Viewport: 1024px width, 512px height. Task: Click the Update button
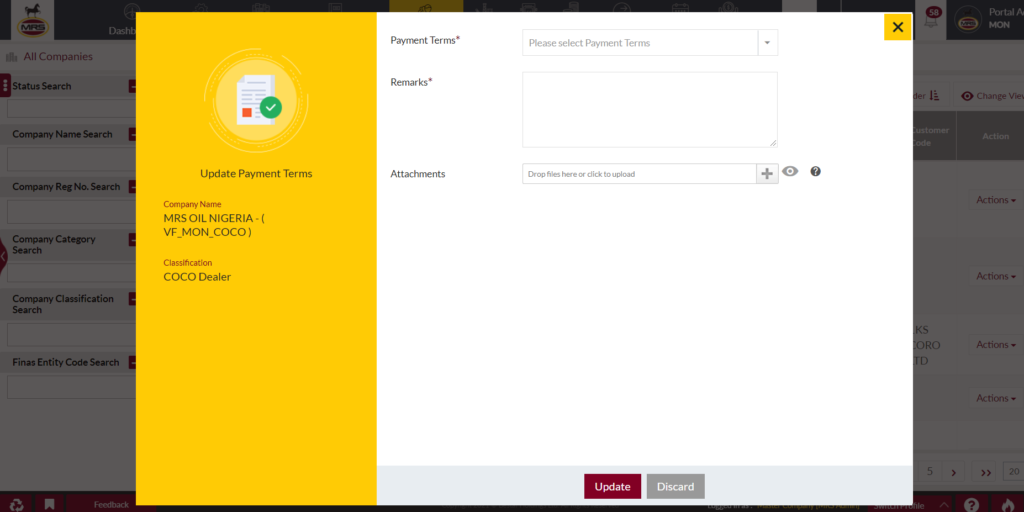[613, 487]
